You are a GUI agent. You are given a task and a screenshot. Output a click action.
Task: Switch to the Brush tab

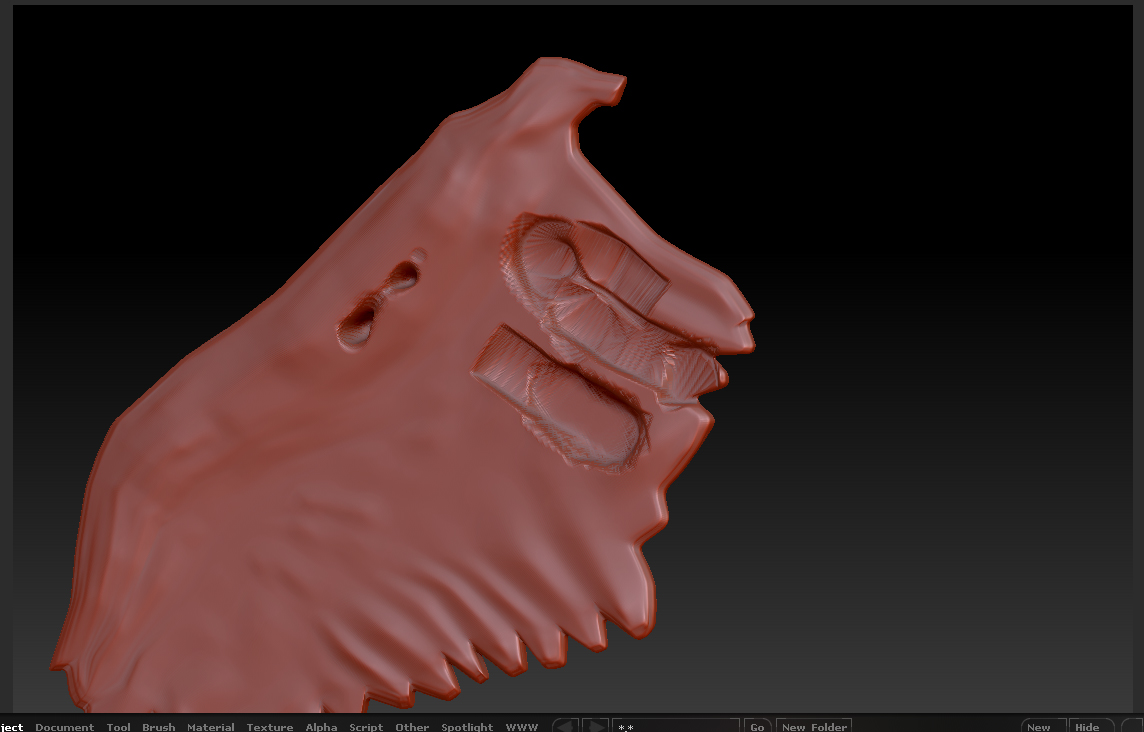[x=158, y=727]
